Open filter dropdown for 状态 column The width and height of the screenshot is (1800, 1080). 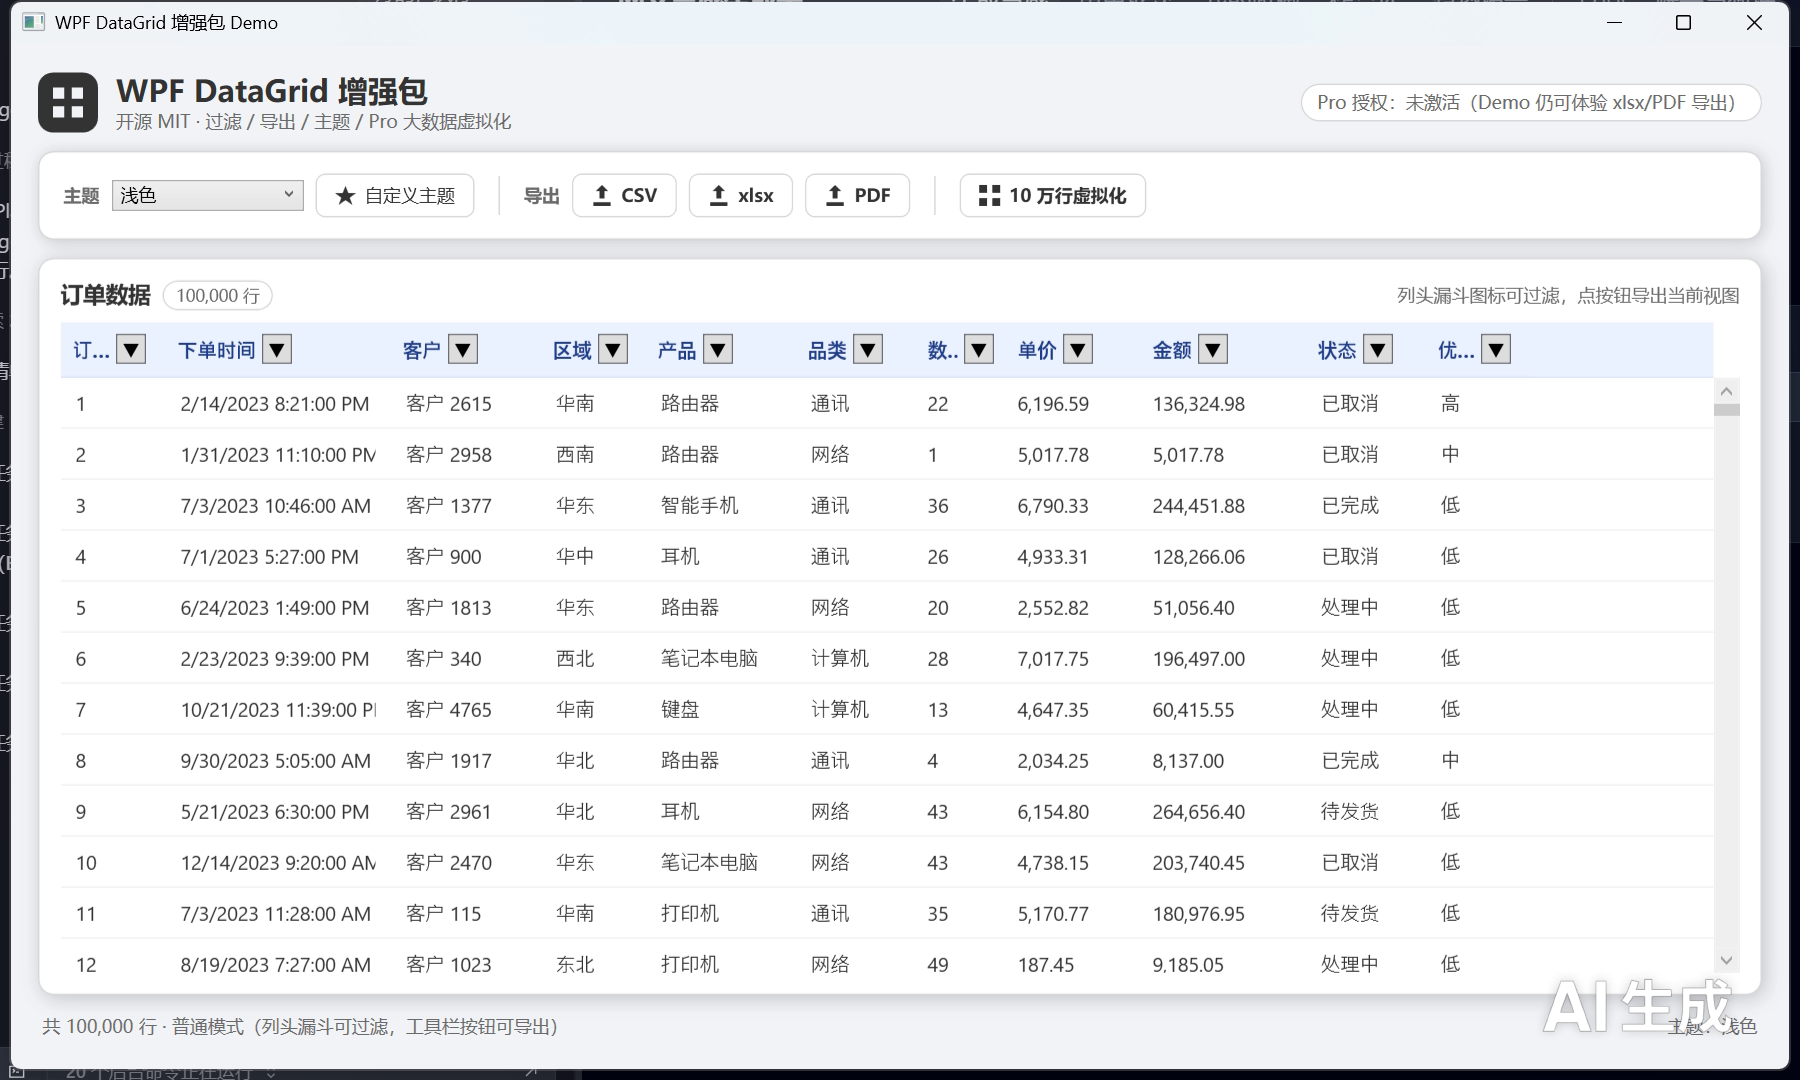1378,350
